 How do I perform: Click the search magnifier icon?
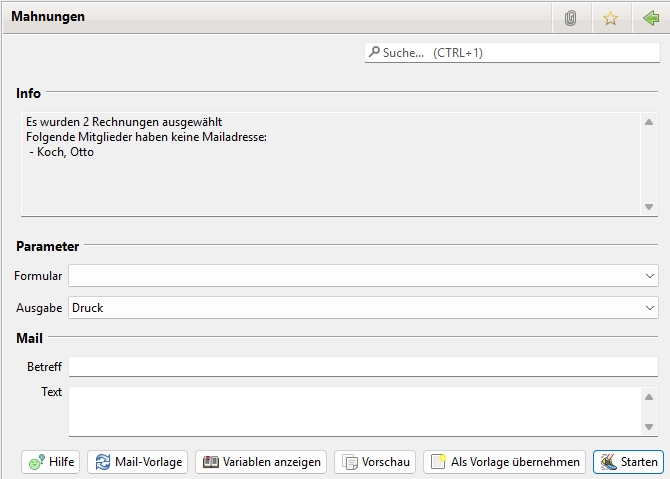(x=374, y=52)
